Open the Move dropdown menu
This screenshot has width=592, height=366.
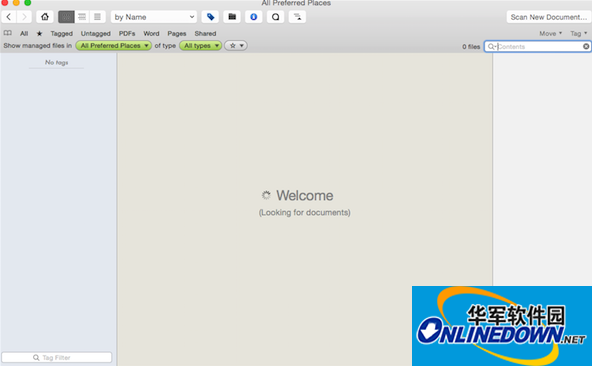coord(550,34)
